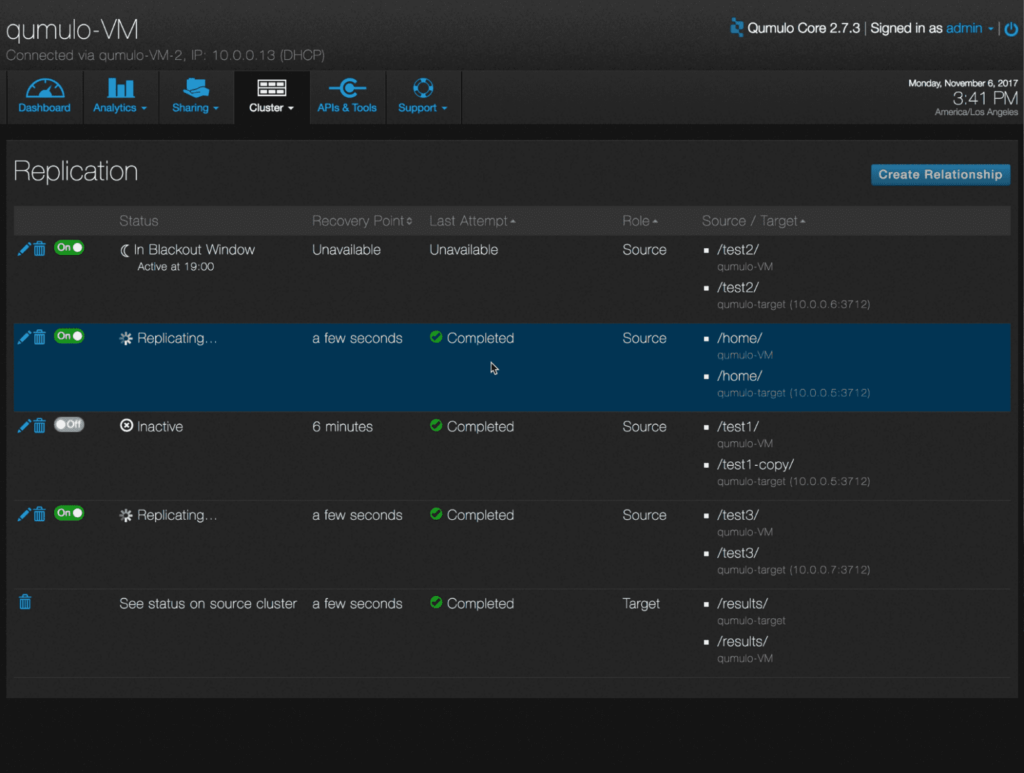Edit the /test3/ relationship with pencil icon
This screenshot has width=1024, height=773.
click(x=24, y=514)
